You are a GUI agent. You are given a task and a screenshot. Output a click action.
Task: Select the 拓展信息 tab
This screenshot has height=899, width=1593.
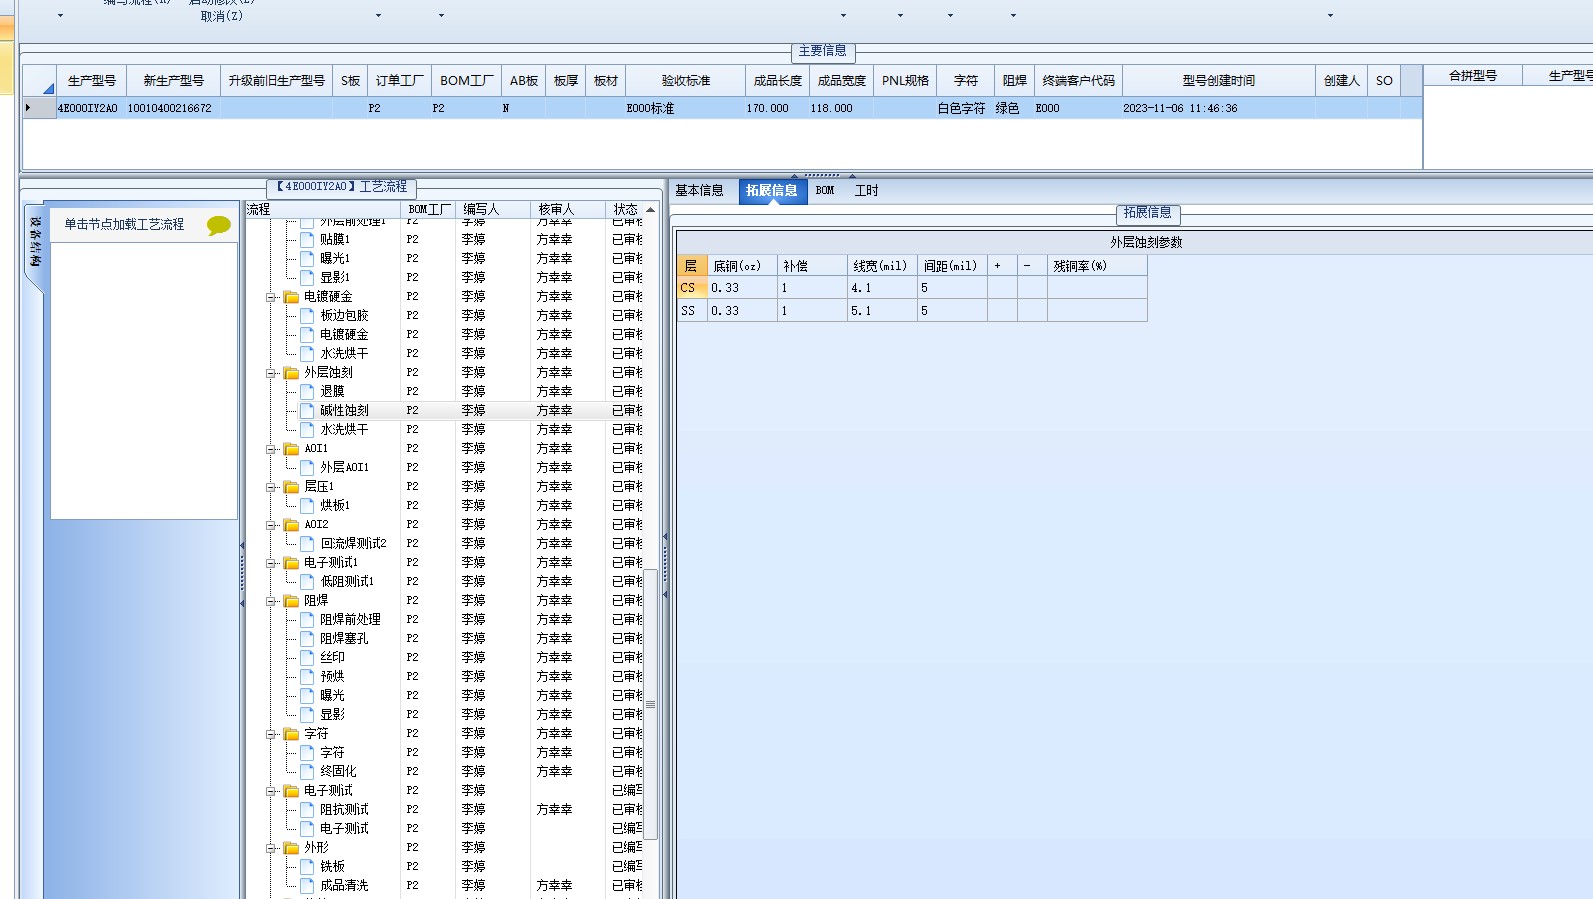772,191
